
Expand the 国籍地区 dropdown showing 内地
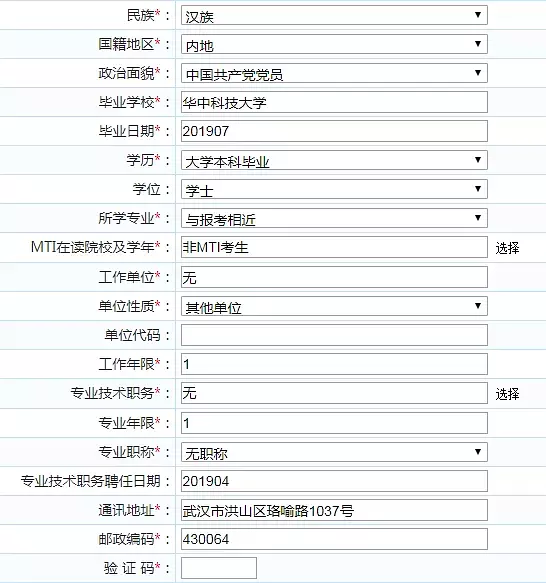[x=334, y=44]
